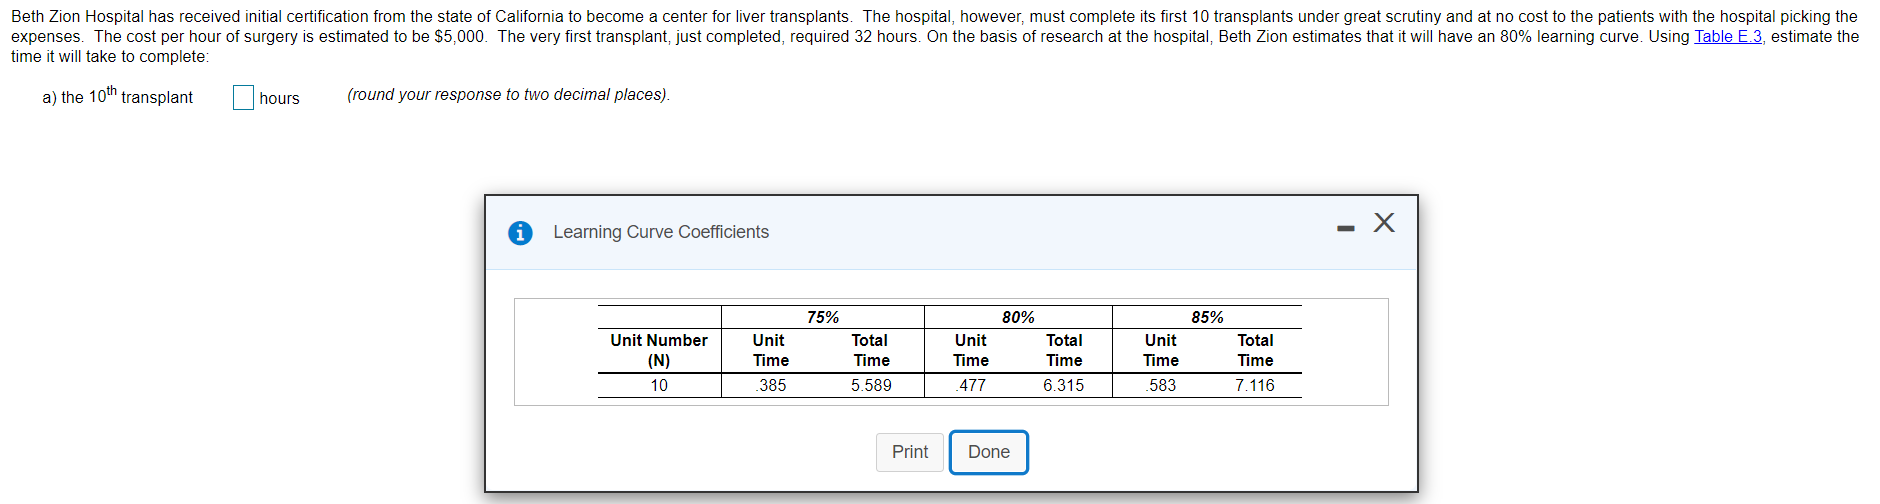Click the blue info icon in the dialog
The height and width of the screenshot is (504, 1880).
[x=520, y=233]
